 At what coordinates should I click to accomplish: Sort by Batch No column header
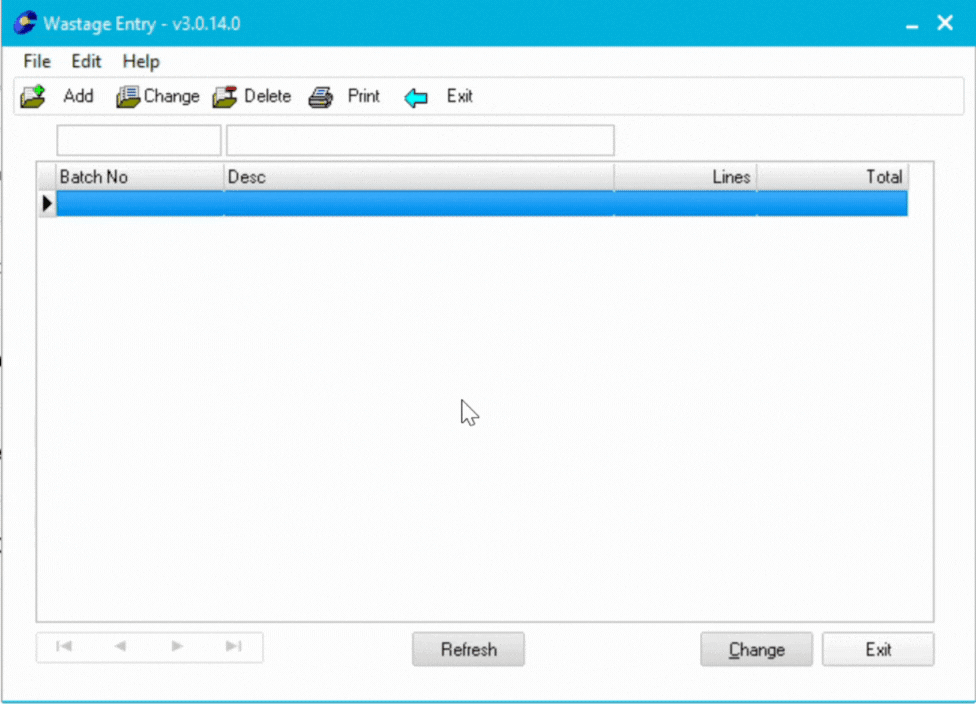139,177
